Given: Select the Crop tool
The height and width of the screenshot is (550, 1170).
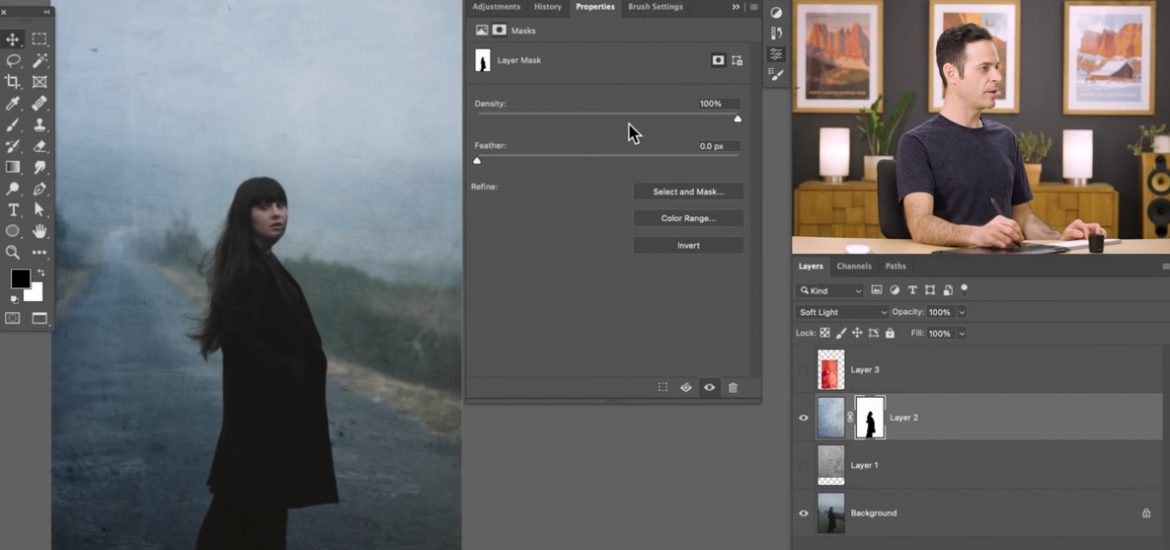Looking at the screenshot, I should pyautogui.click(x=13, y=81).
